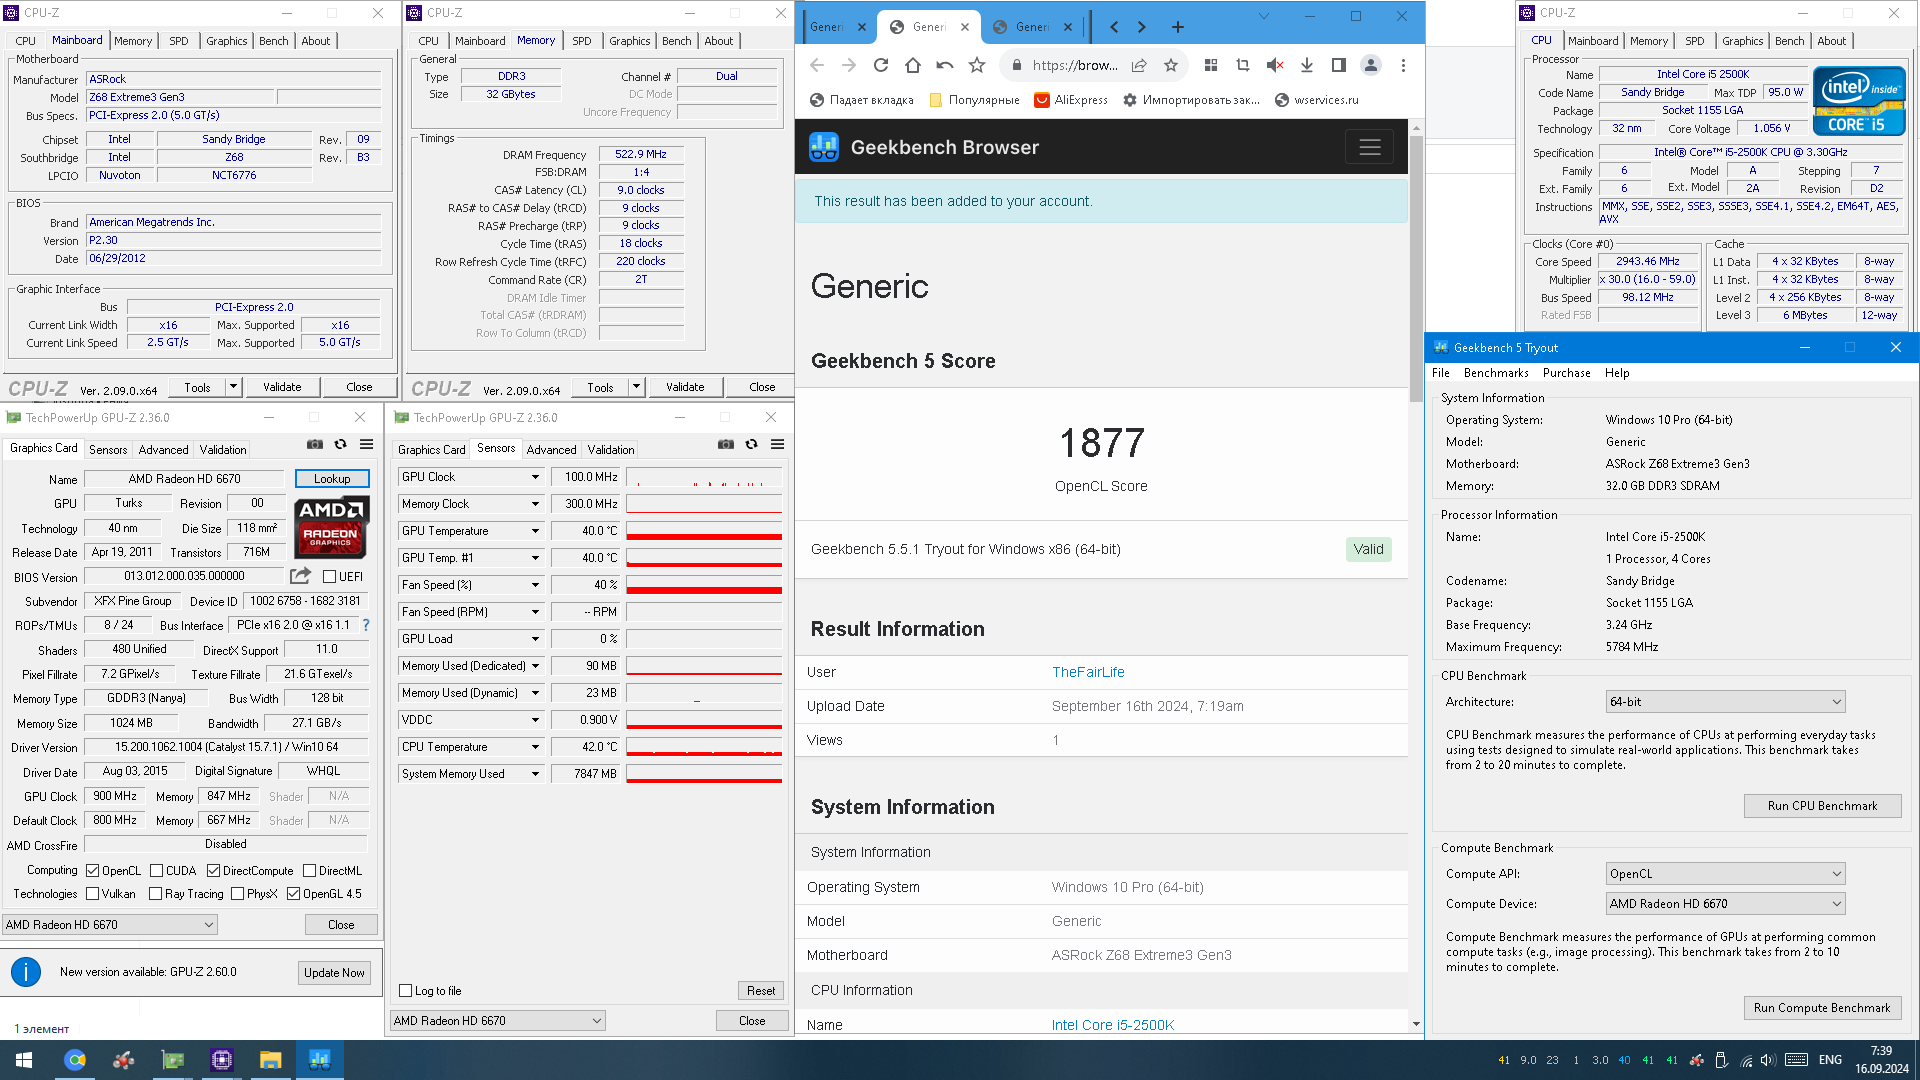This screenshot has width=1920, height=1080.
Task: Open Geekbench Browser hamburger navigation menu
Action: (x=1370, y=147)
